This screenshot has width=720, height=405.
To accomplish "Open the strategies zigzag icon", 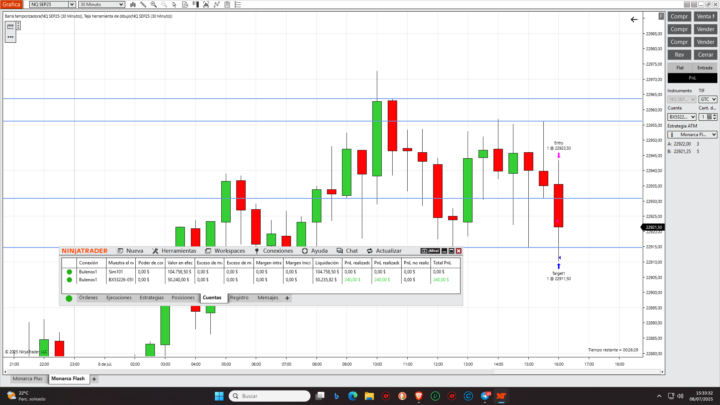I will pyautogui.click(x=217, y=5).
